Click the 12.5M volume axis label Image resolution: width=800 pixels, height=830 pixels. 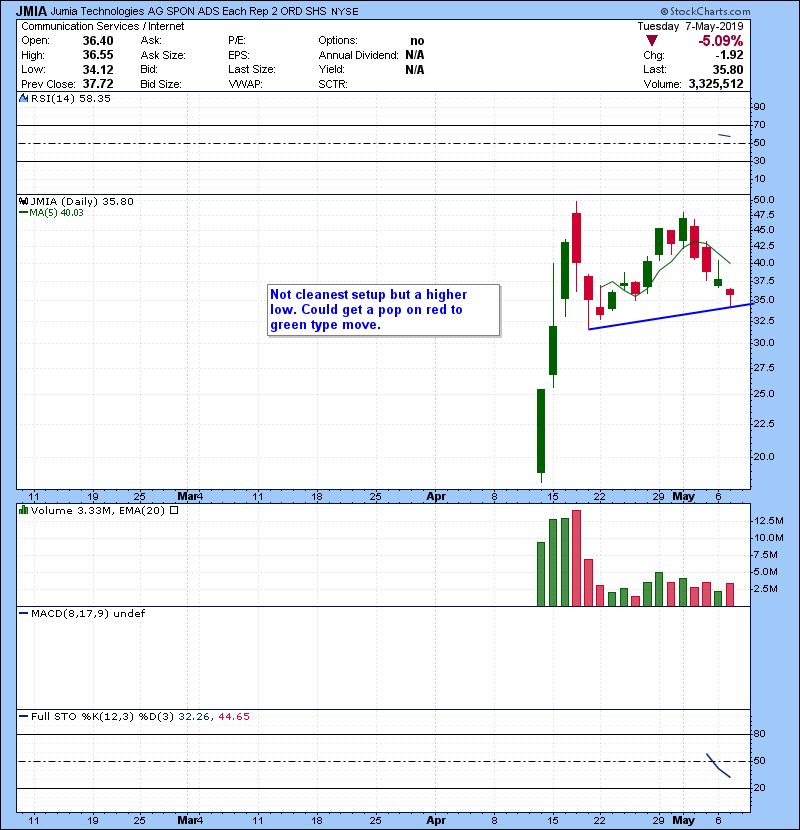(x=769, y=520)
